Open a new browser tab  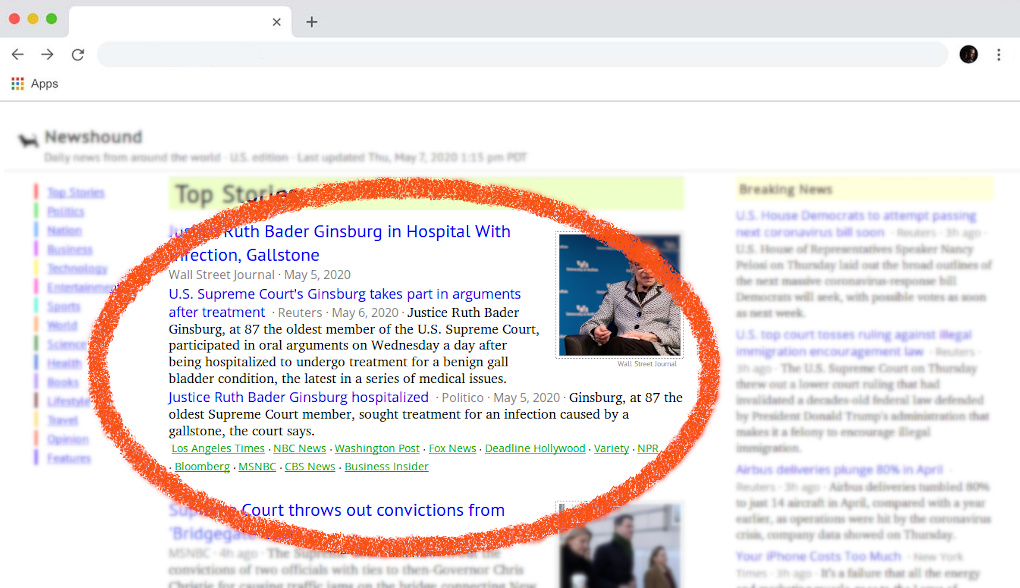pos(311,22)
